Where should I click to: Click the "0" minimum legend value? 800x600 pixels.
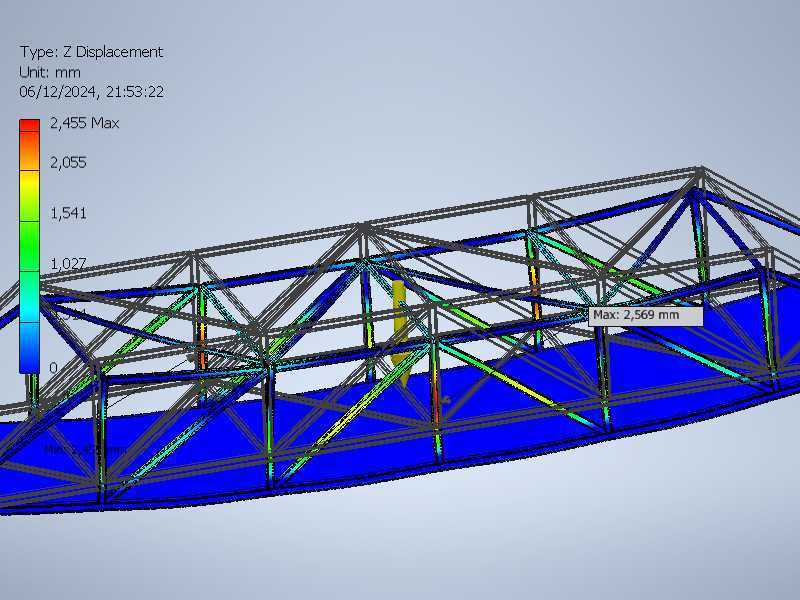point(53,368)
